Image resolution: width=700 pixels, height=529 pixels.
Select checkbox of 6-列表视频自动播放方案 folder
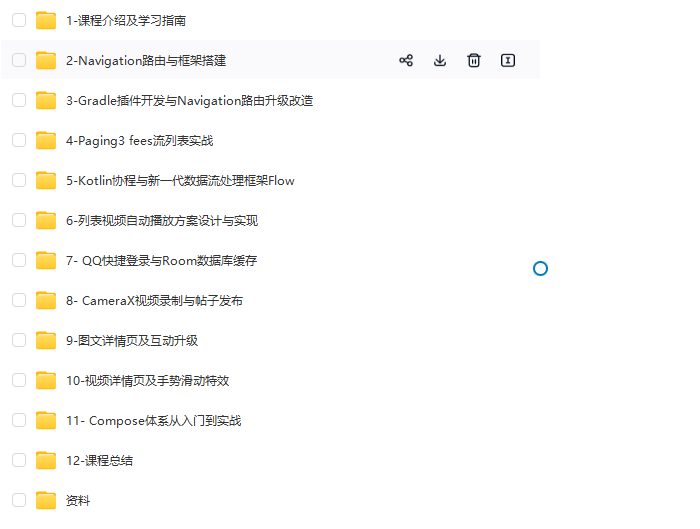click(x=19, y=220)
